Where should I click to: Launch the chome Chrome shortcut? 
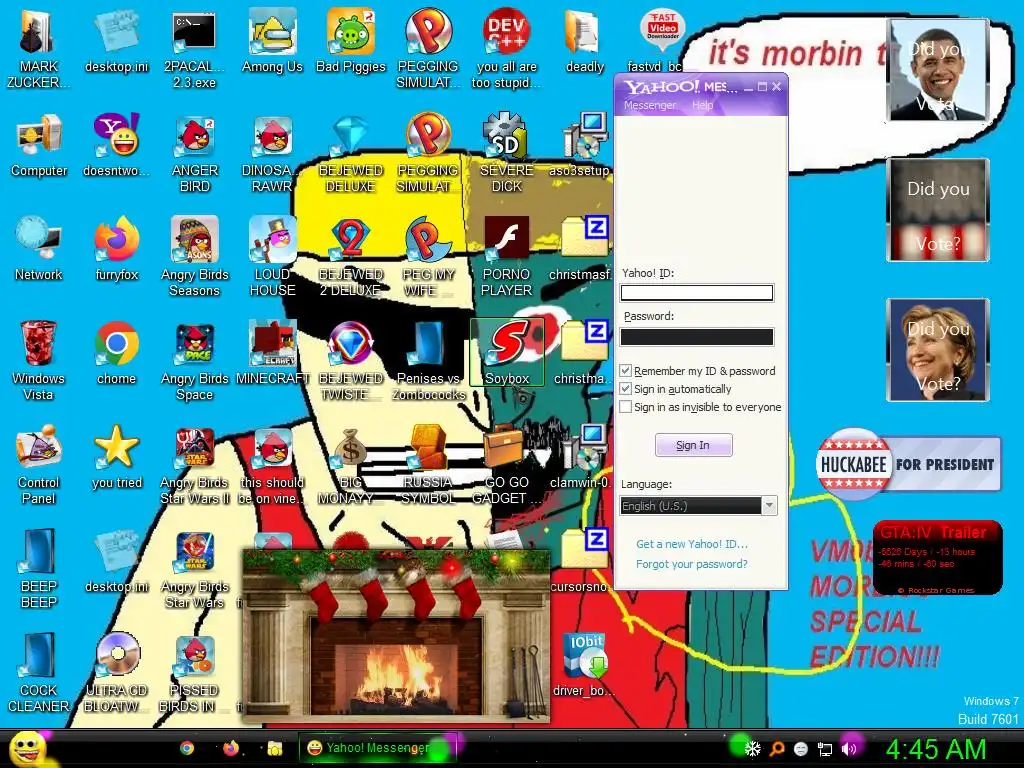(117, 353)
